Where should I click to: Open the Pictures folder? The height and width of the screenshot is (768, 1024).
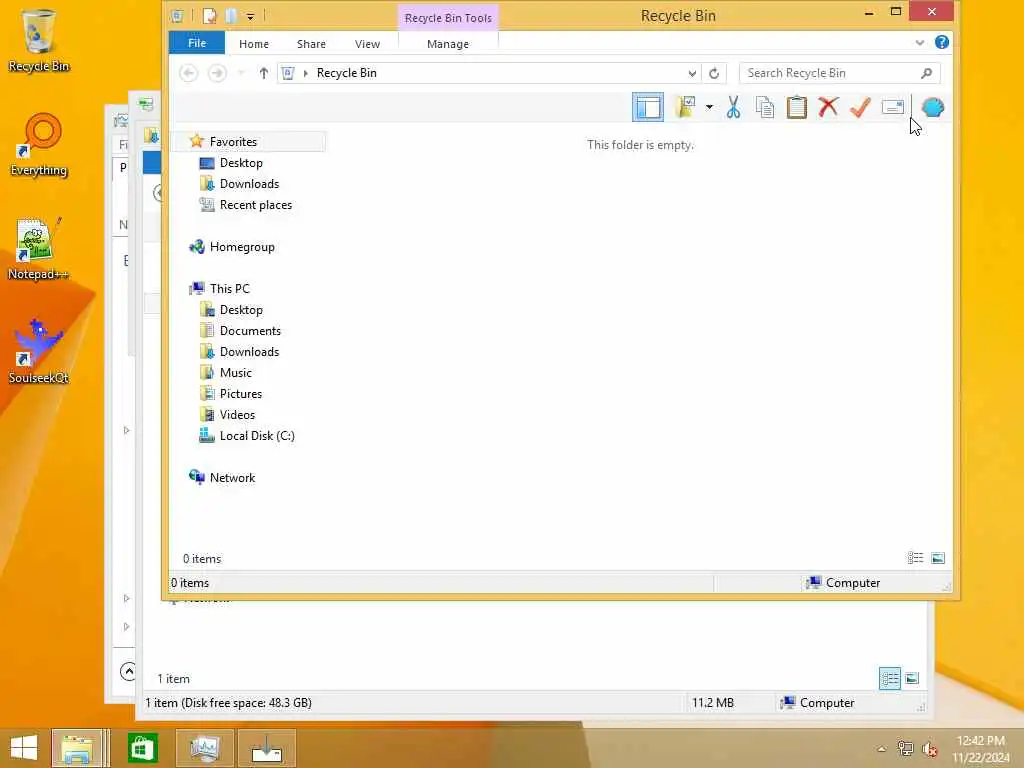[241, 394]
